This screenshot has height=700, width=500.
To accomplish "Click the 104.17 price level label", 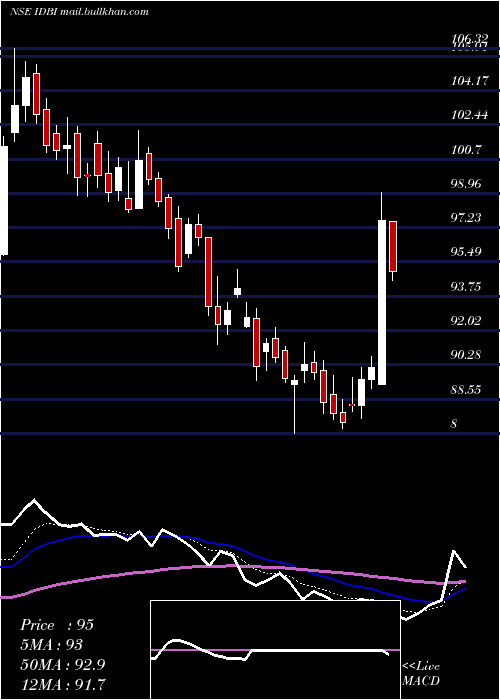I will coord(470,81).
